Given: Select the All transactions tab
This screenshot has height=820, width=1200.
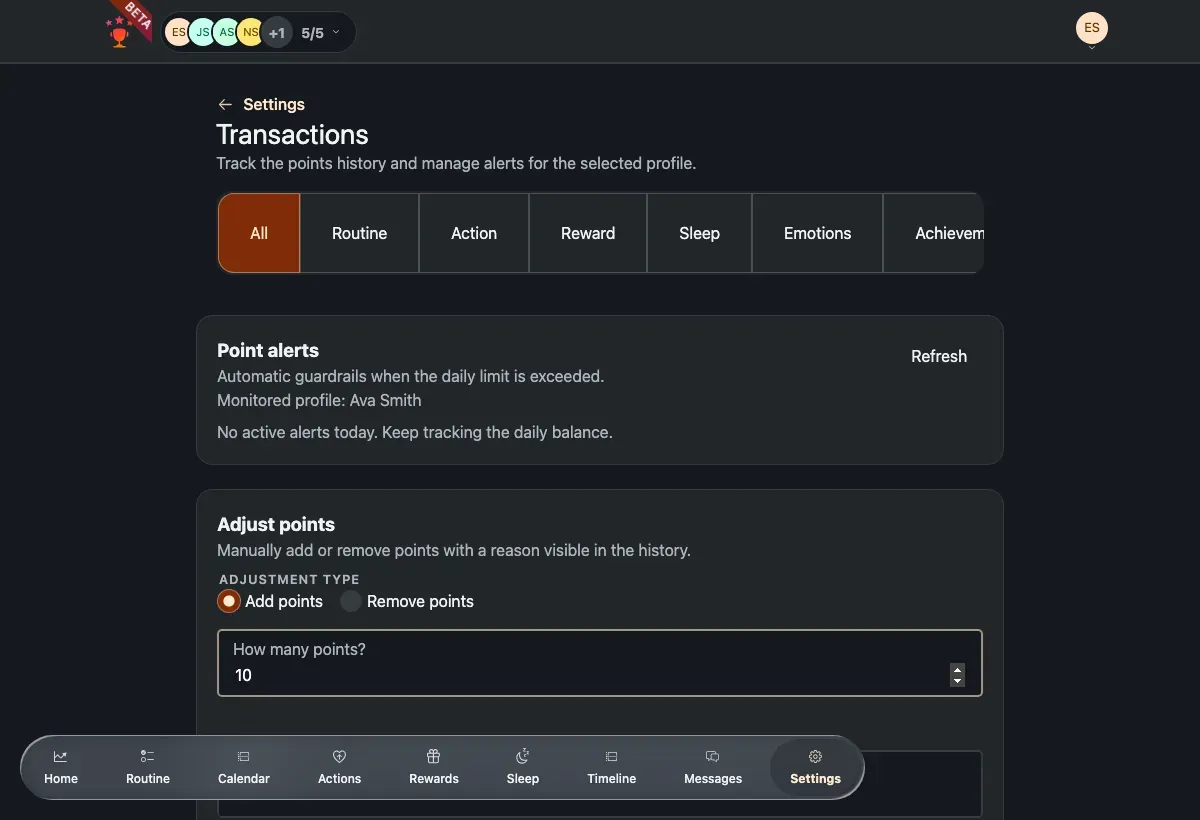Looking at the screenshot, I should coord(259,233).
